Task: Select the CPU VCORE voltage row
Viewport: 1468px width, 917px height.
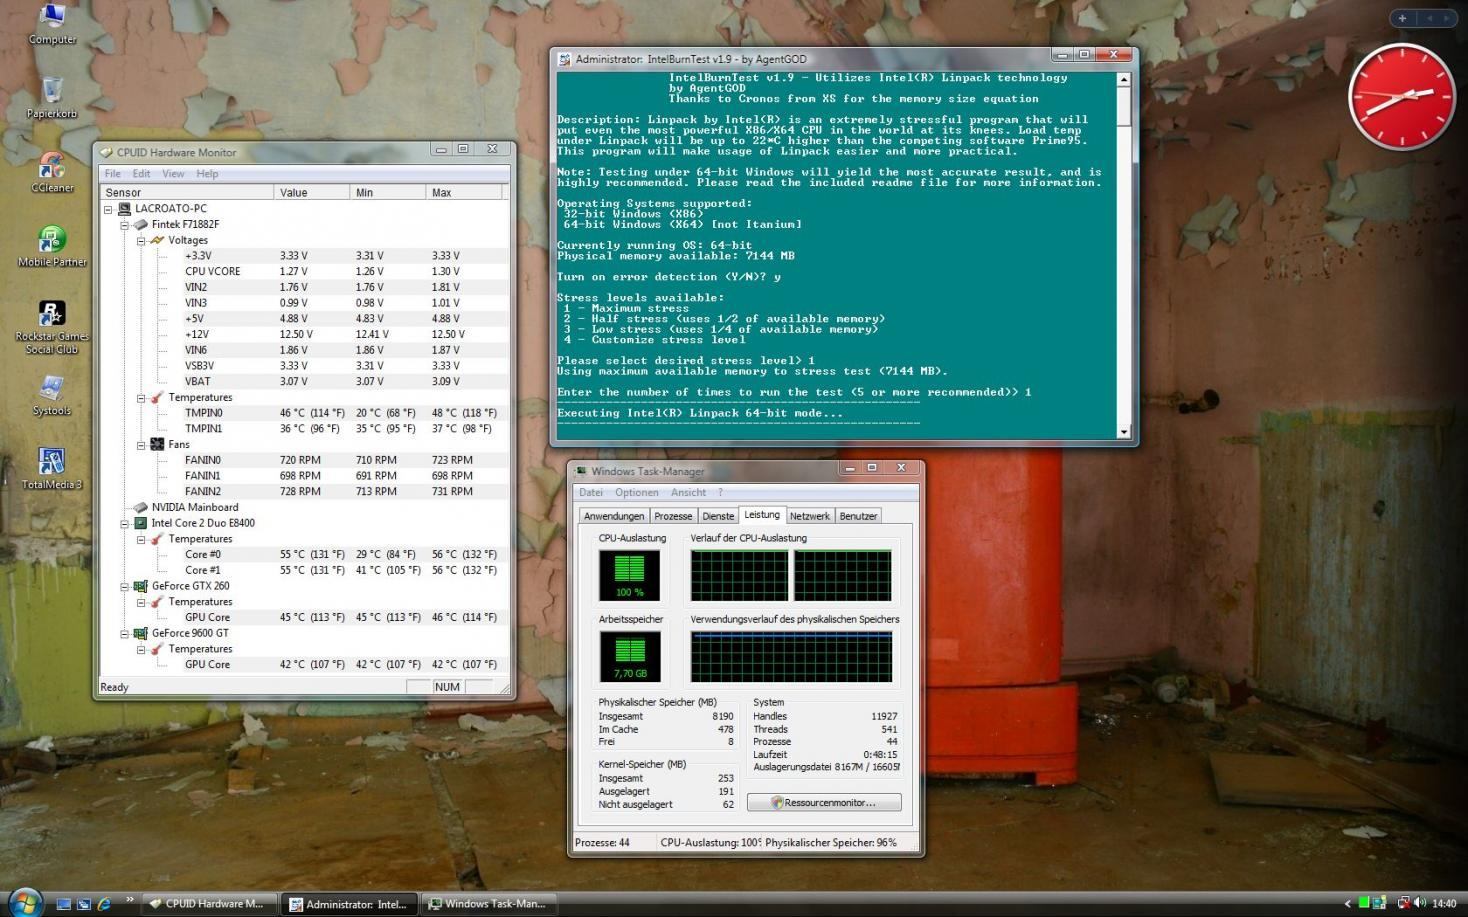Action: coord(304,271)
